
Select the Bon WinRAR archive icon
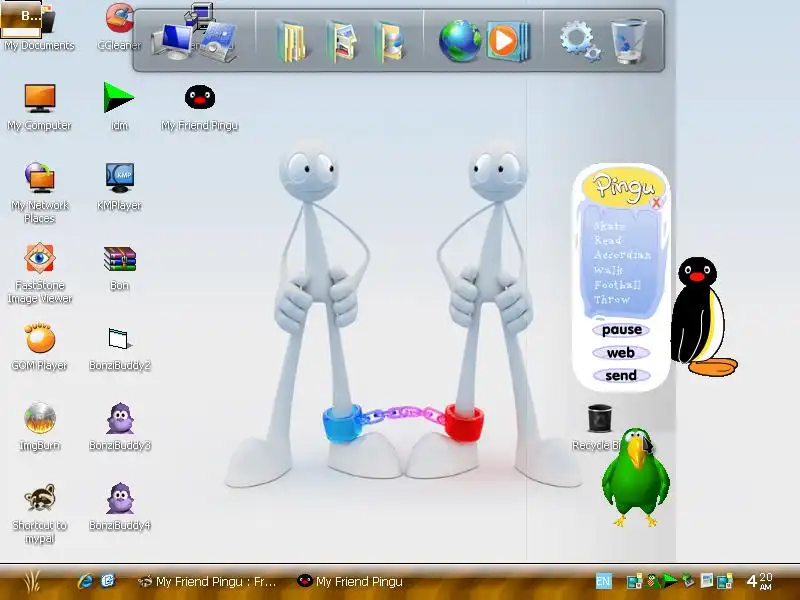coord(119,268)
